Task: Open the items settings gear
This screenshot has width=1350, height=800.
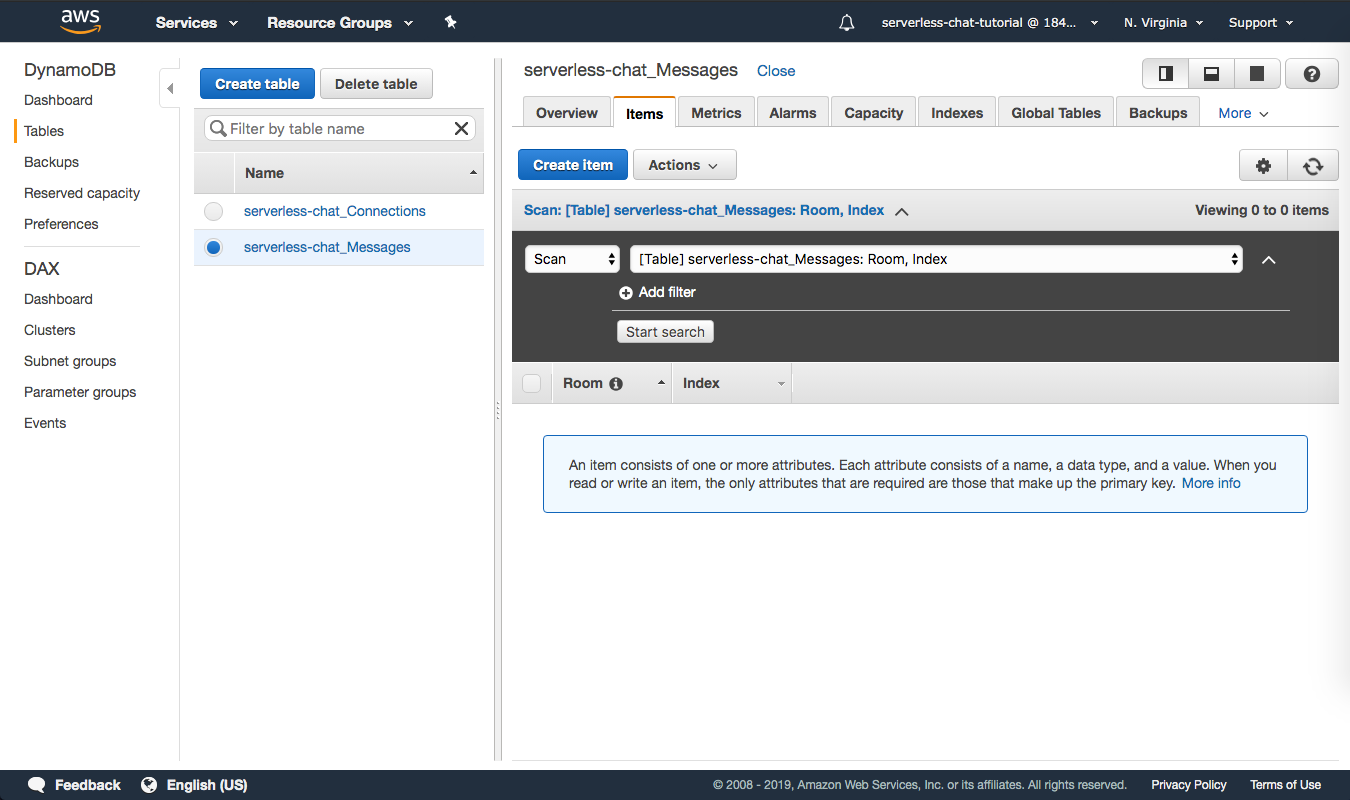Action: click(1263, 166)
